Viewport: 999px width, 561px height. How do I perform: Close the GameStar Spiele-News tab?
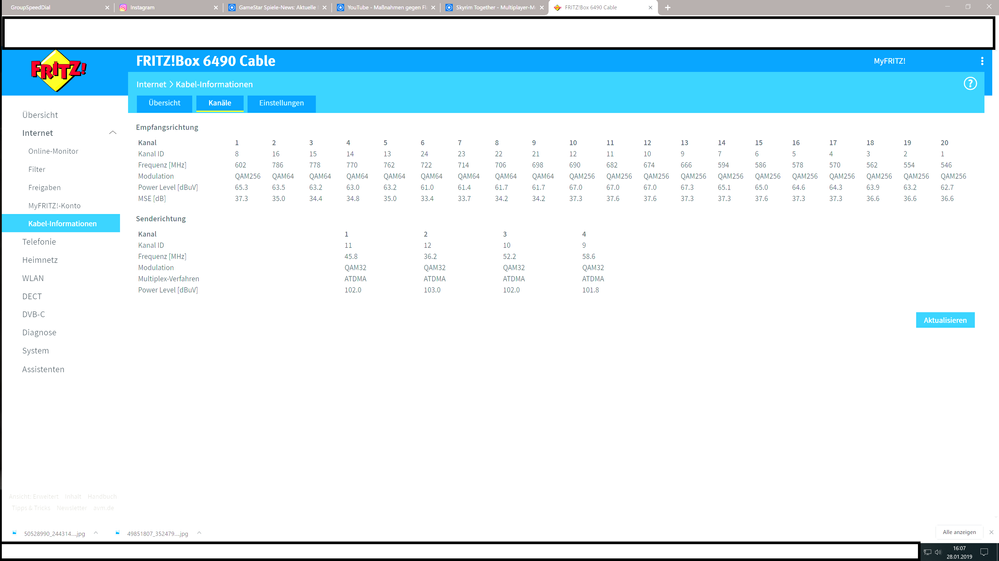coord(324,8)
